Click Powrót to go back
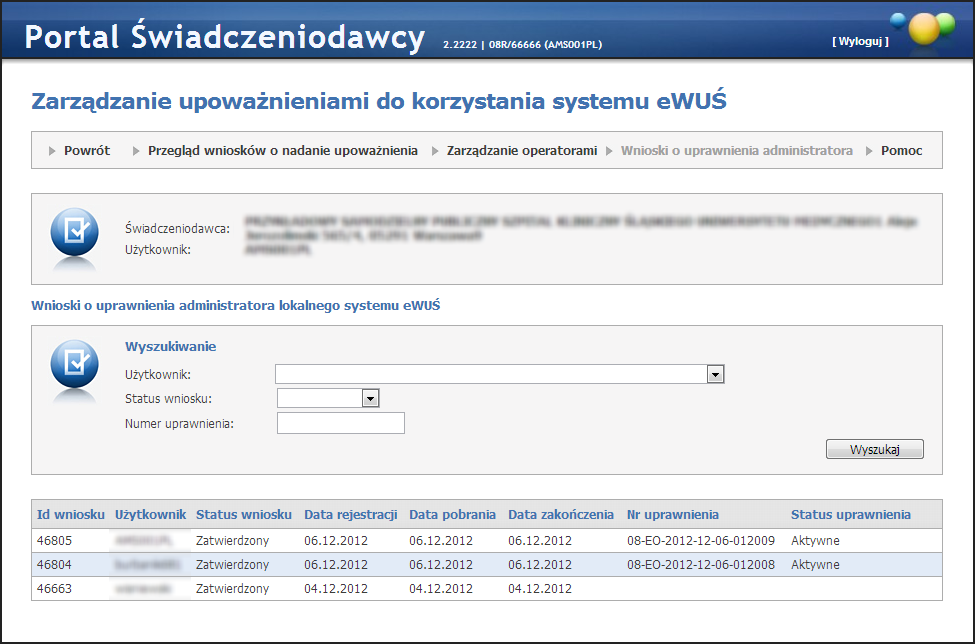 87,151
